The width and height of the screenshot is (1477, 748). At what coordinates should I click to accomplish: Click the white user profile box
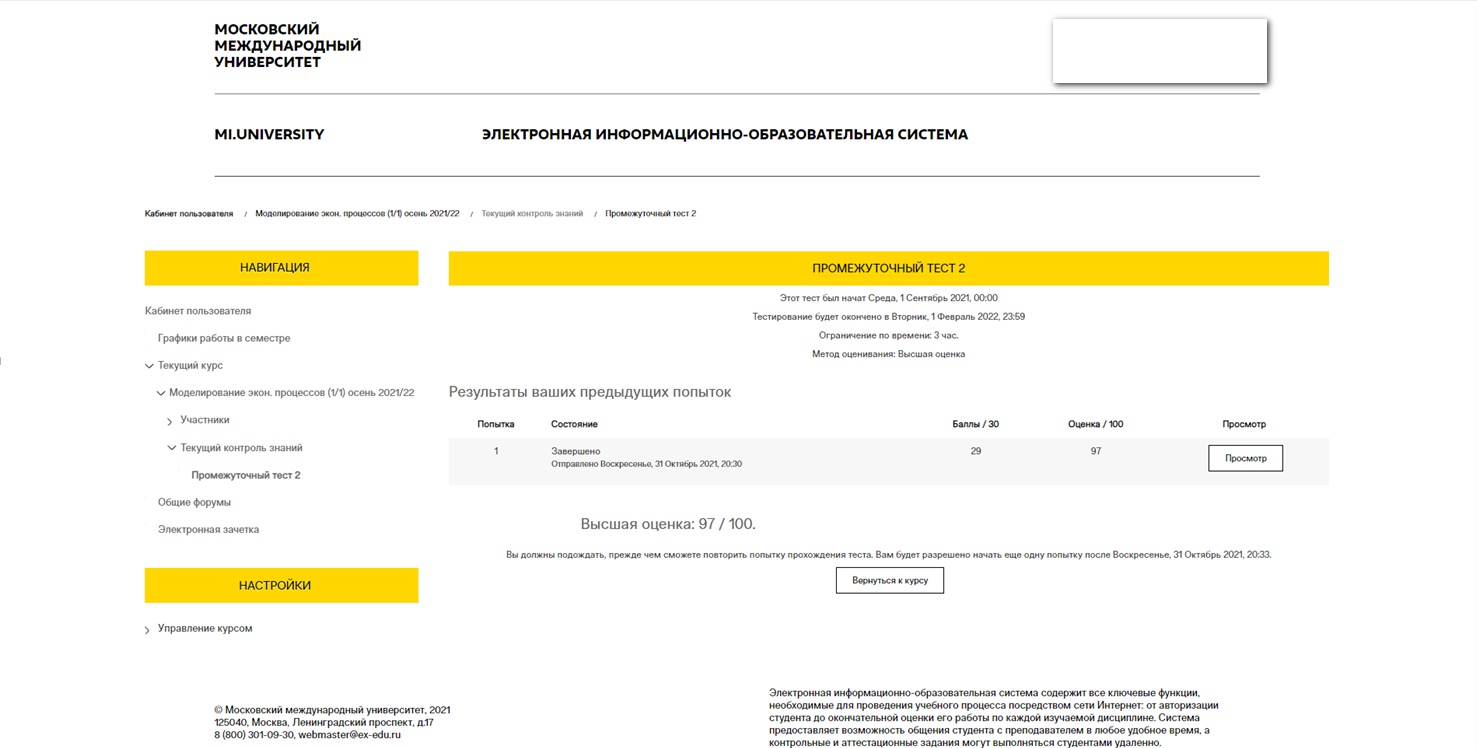click(1159, 50)
